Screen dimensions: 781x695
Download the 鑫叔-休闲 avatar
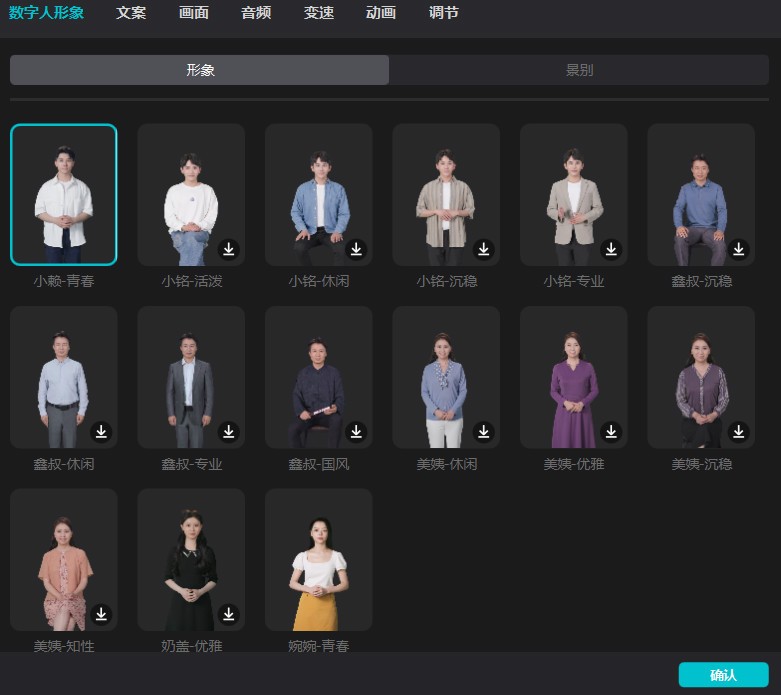click(101, 431)
